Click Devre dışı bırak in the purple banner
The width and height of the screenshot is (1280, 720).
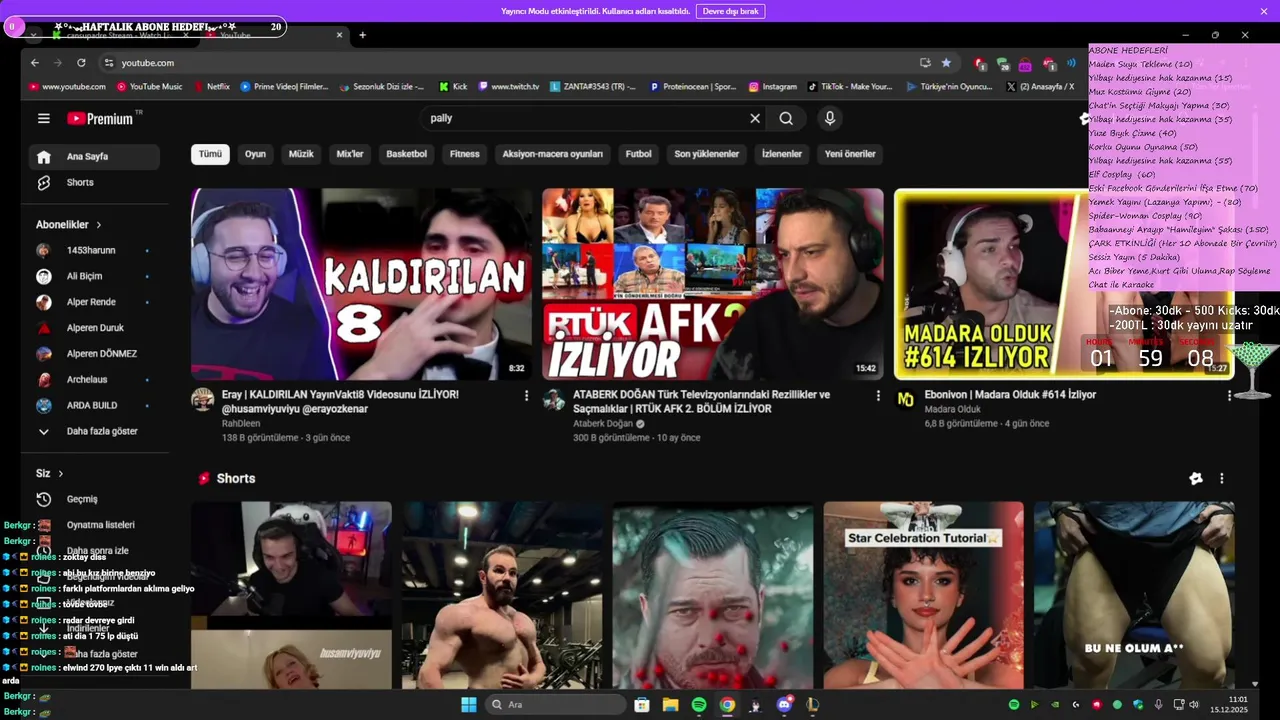coord(731,11)
